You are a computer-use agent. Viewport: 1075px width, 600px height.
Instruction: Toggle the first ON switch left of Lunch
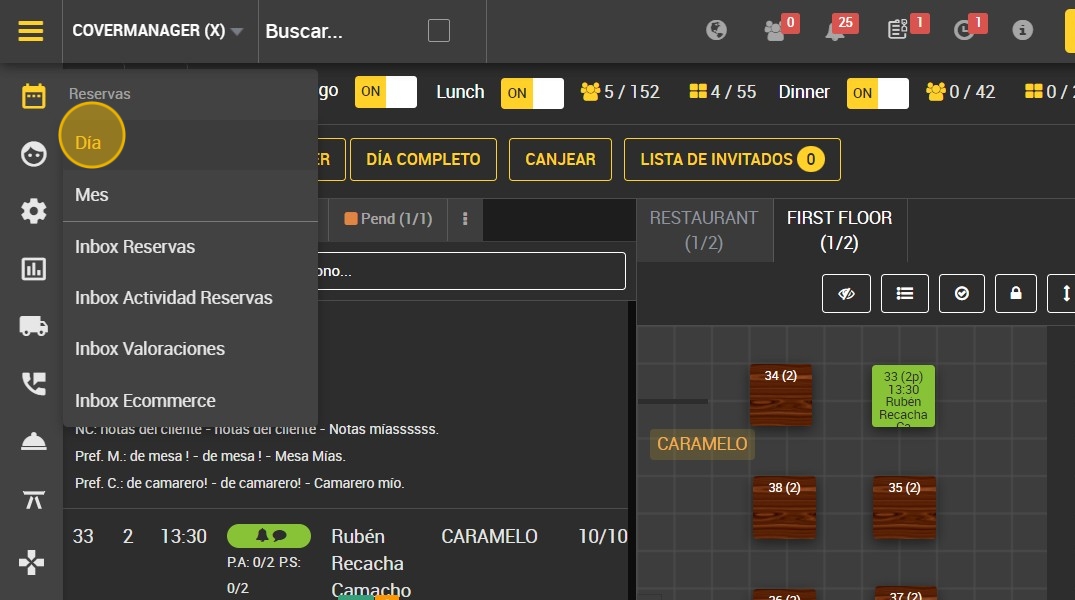pos(385,92)
